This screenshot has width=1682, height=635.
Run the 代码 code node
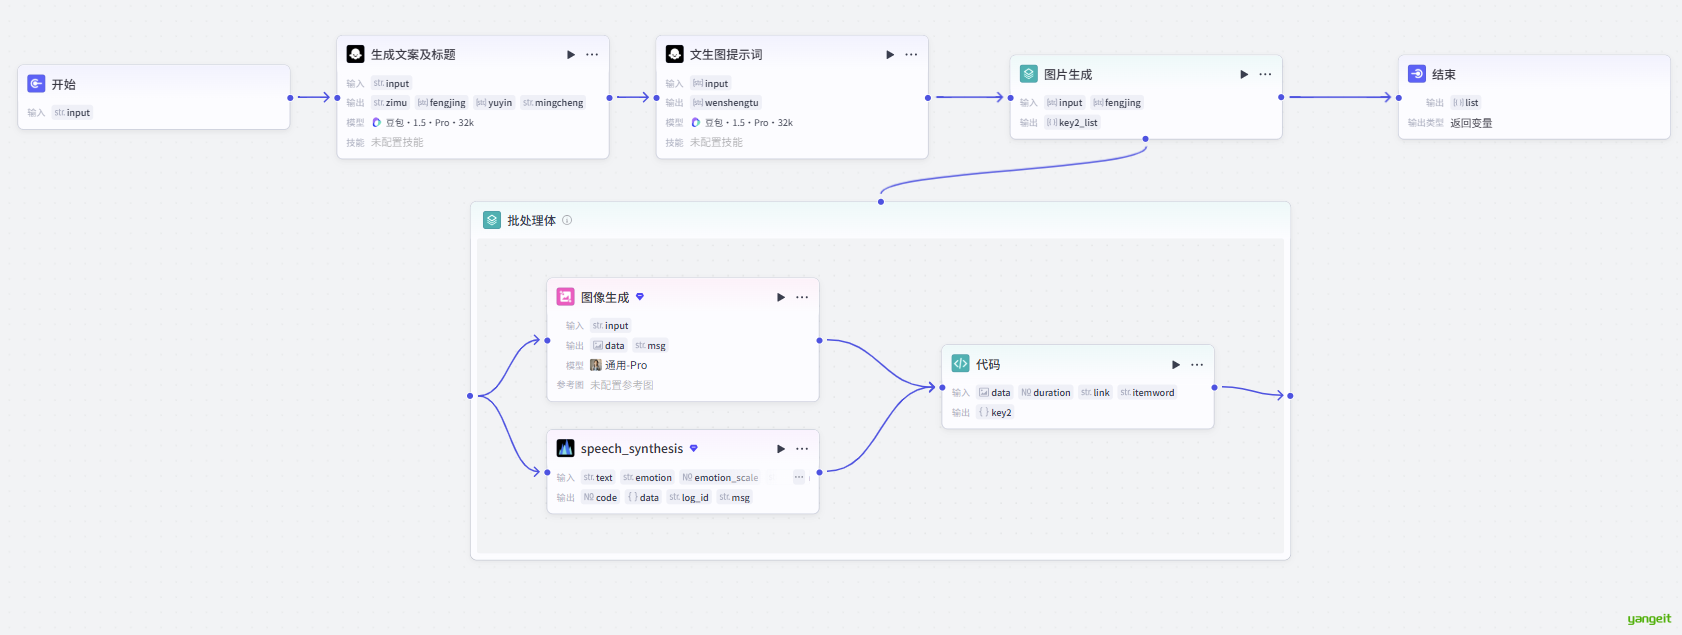tap(1176, 365)
